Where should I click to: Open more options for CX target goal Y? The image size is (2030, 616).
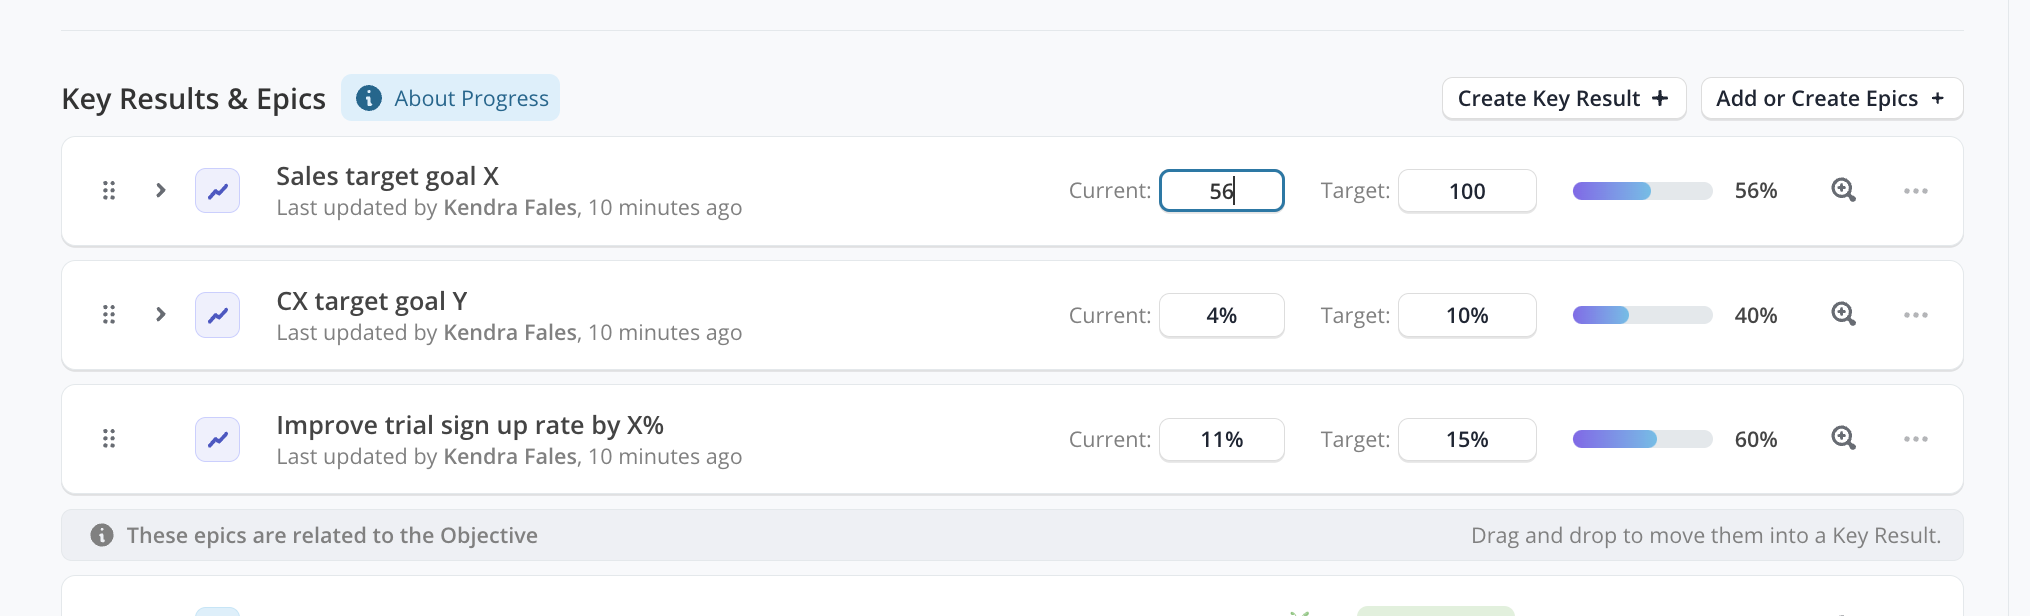(x=1915, y=315)
